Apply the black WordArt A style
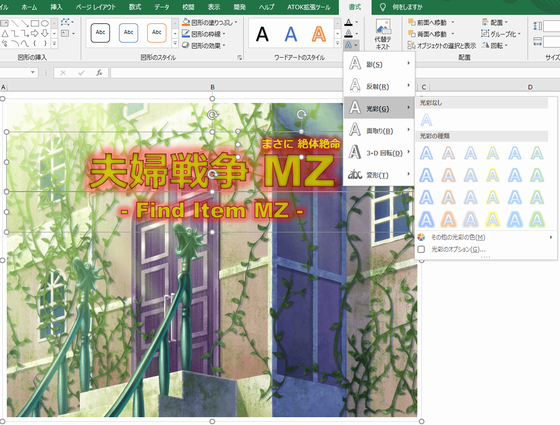This screenshot has width=560, height=425. click(x=262, y=34)
